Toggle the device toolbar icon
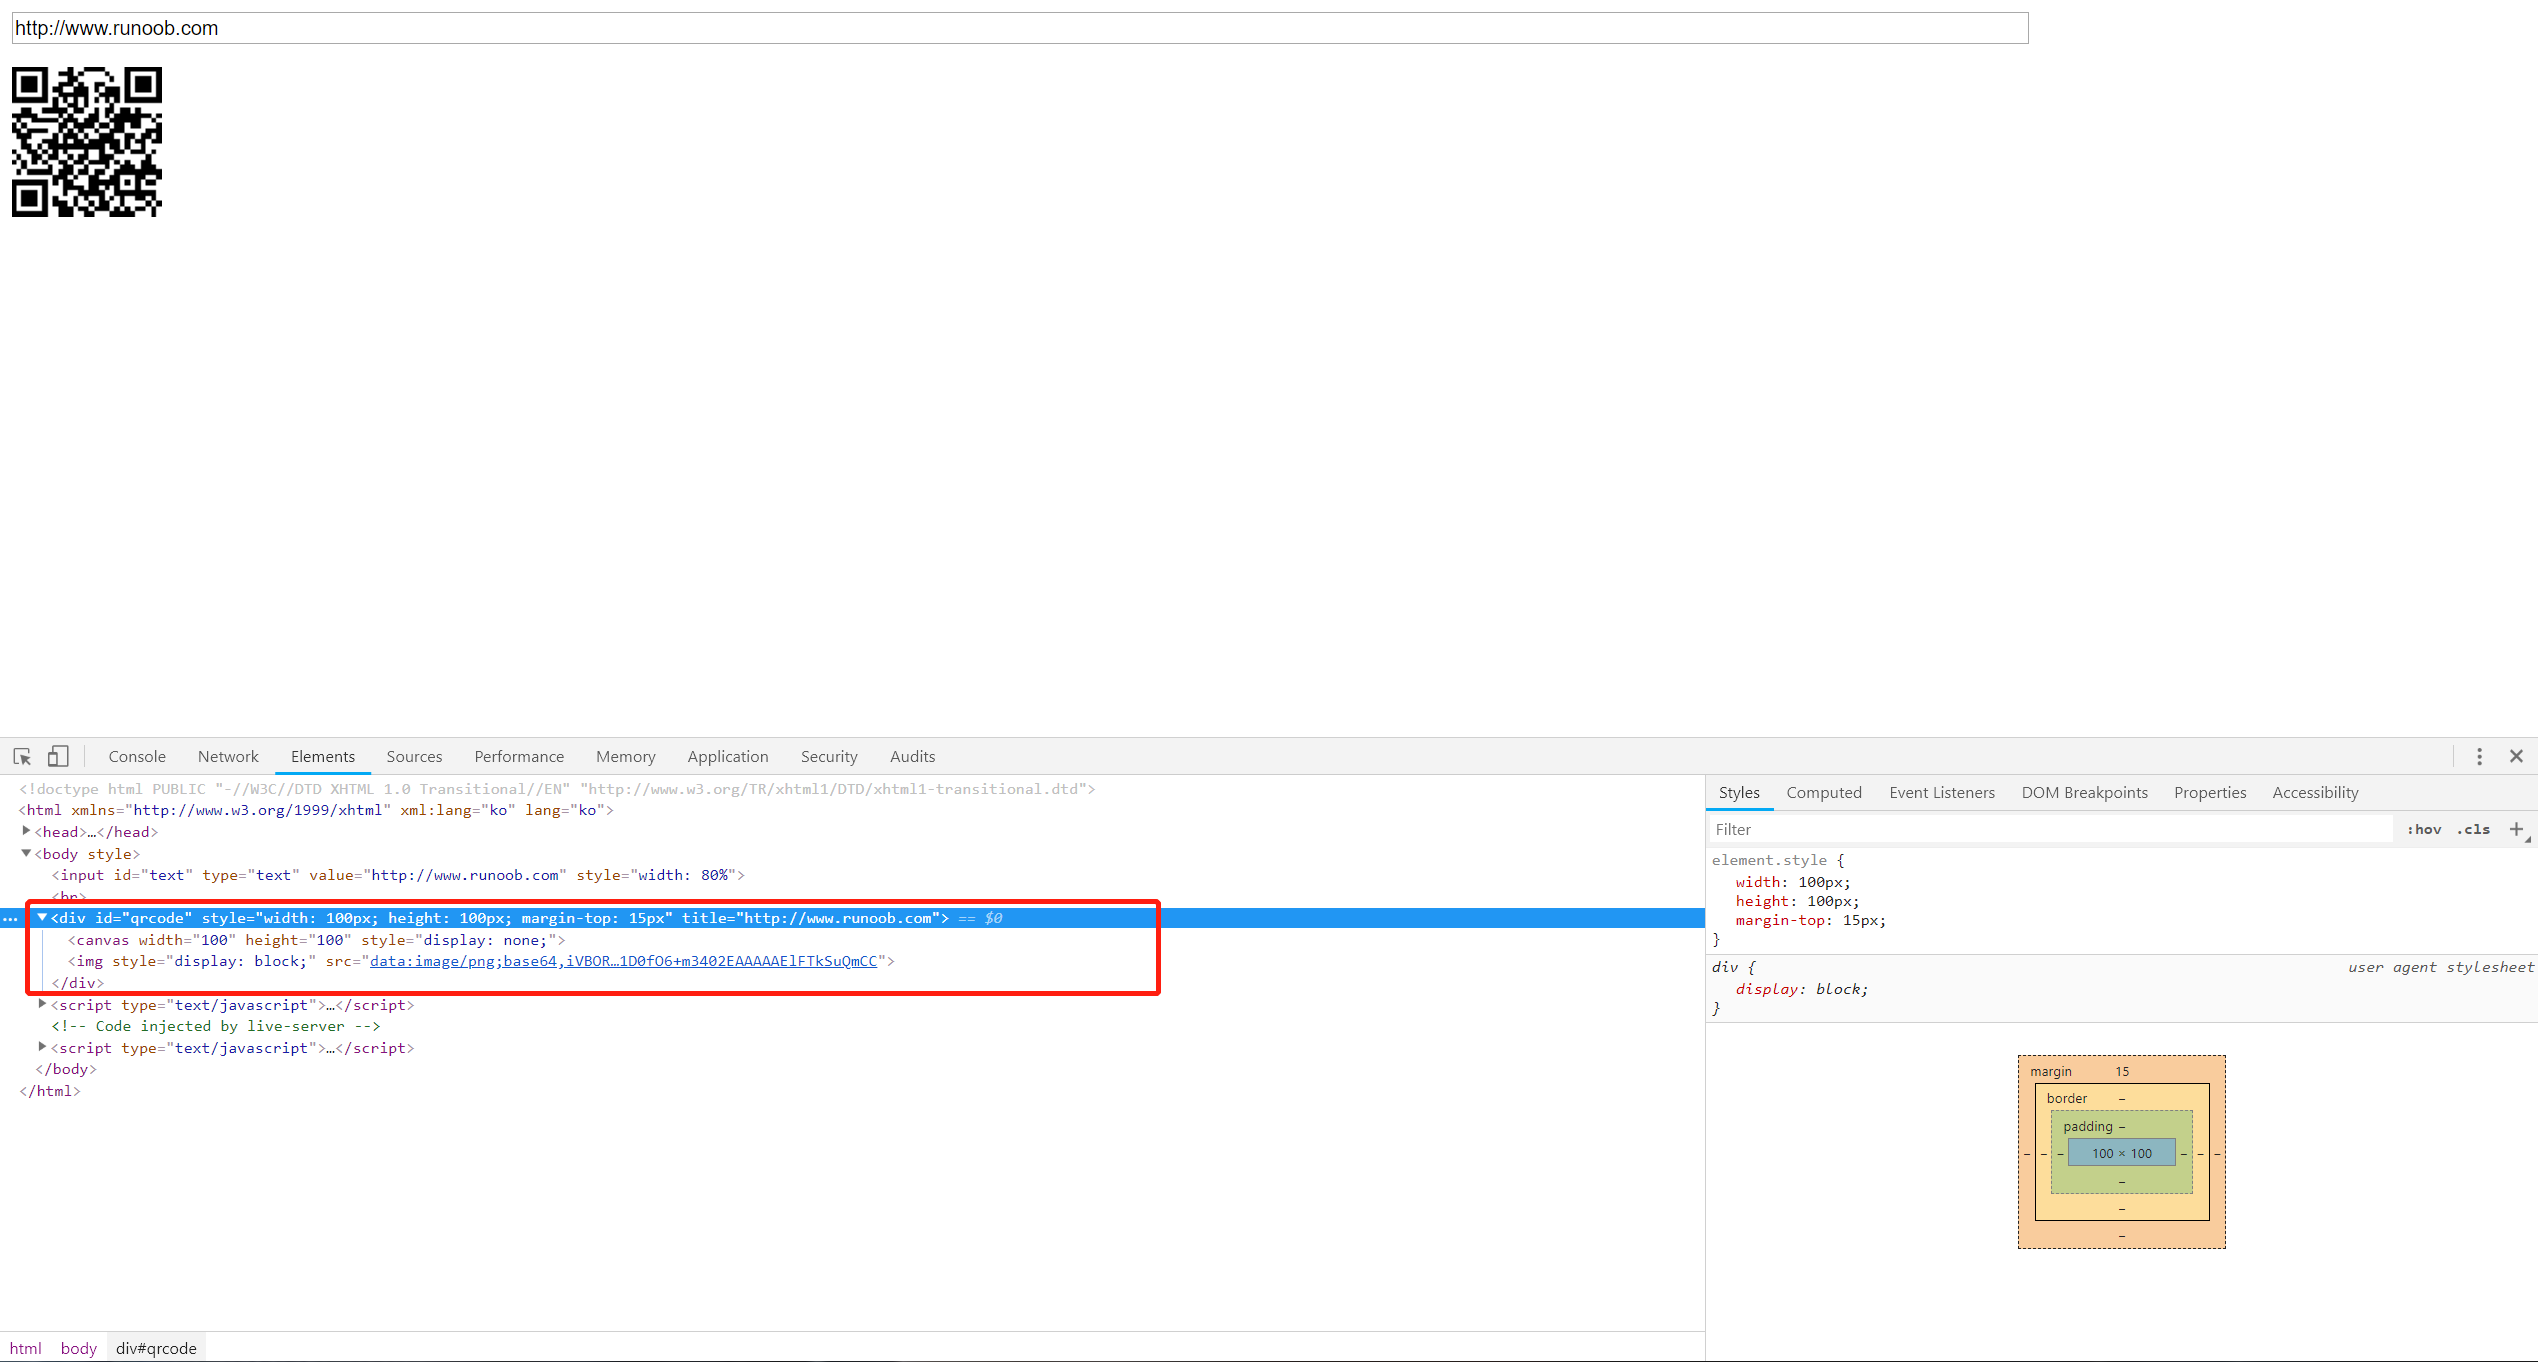The width and height of the screenshot is (2538, 1362). [58, 756]
